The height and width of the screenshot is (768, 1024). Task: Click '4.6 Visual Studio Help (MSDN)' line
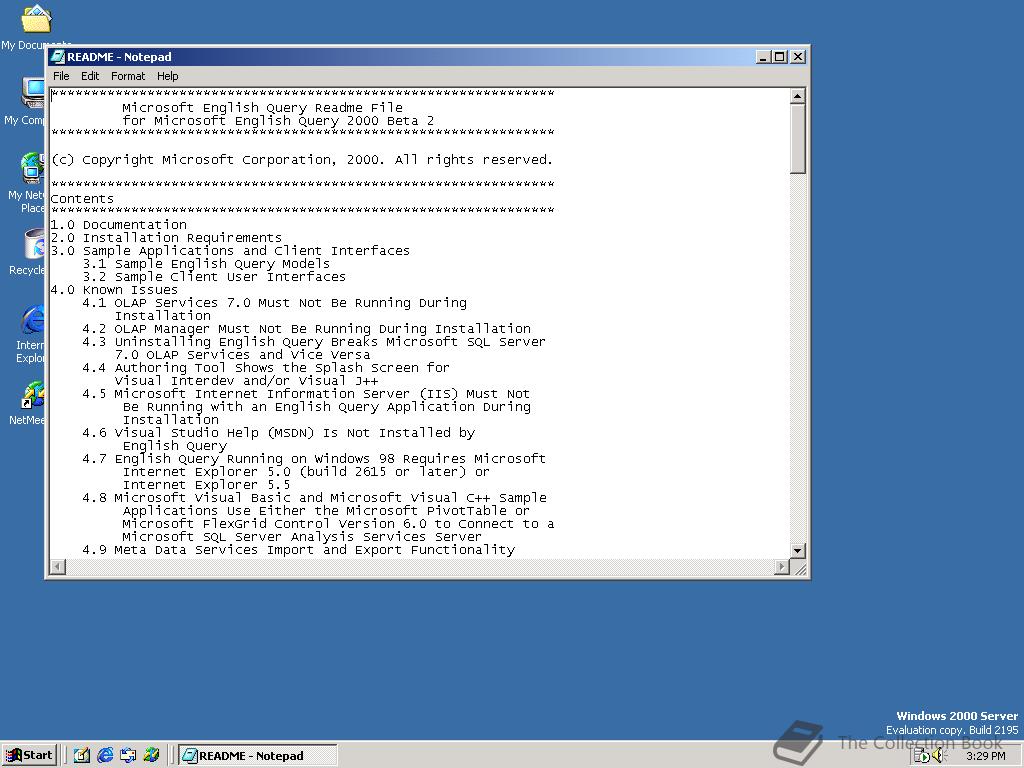279,433
